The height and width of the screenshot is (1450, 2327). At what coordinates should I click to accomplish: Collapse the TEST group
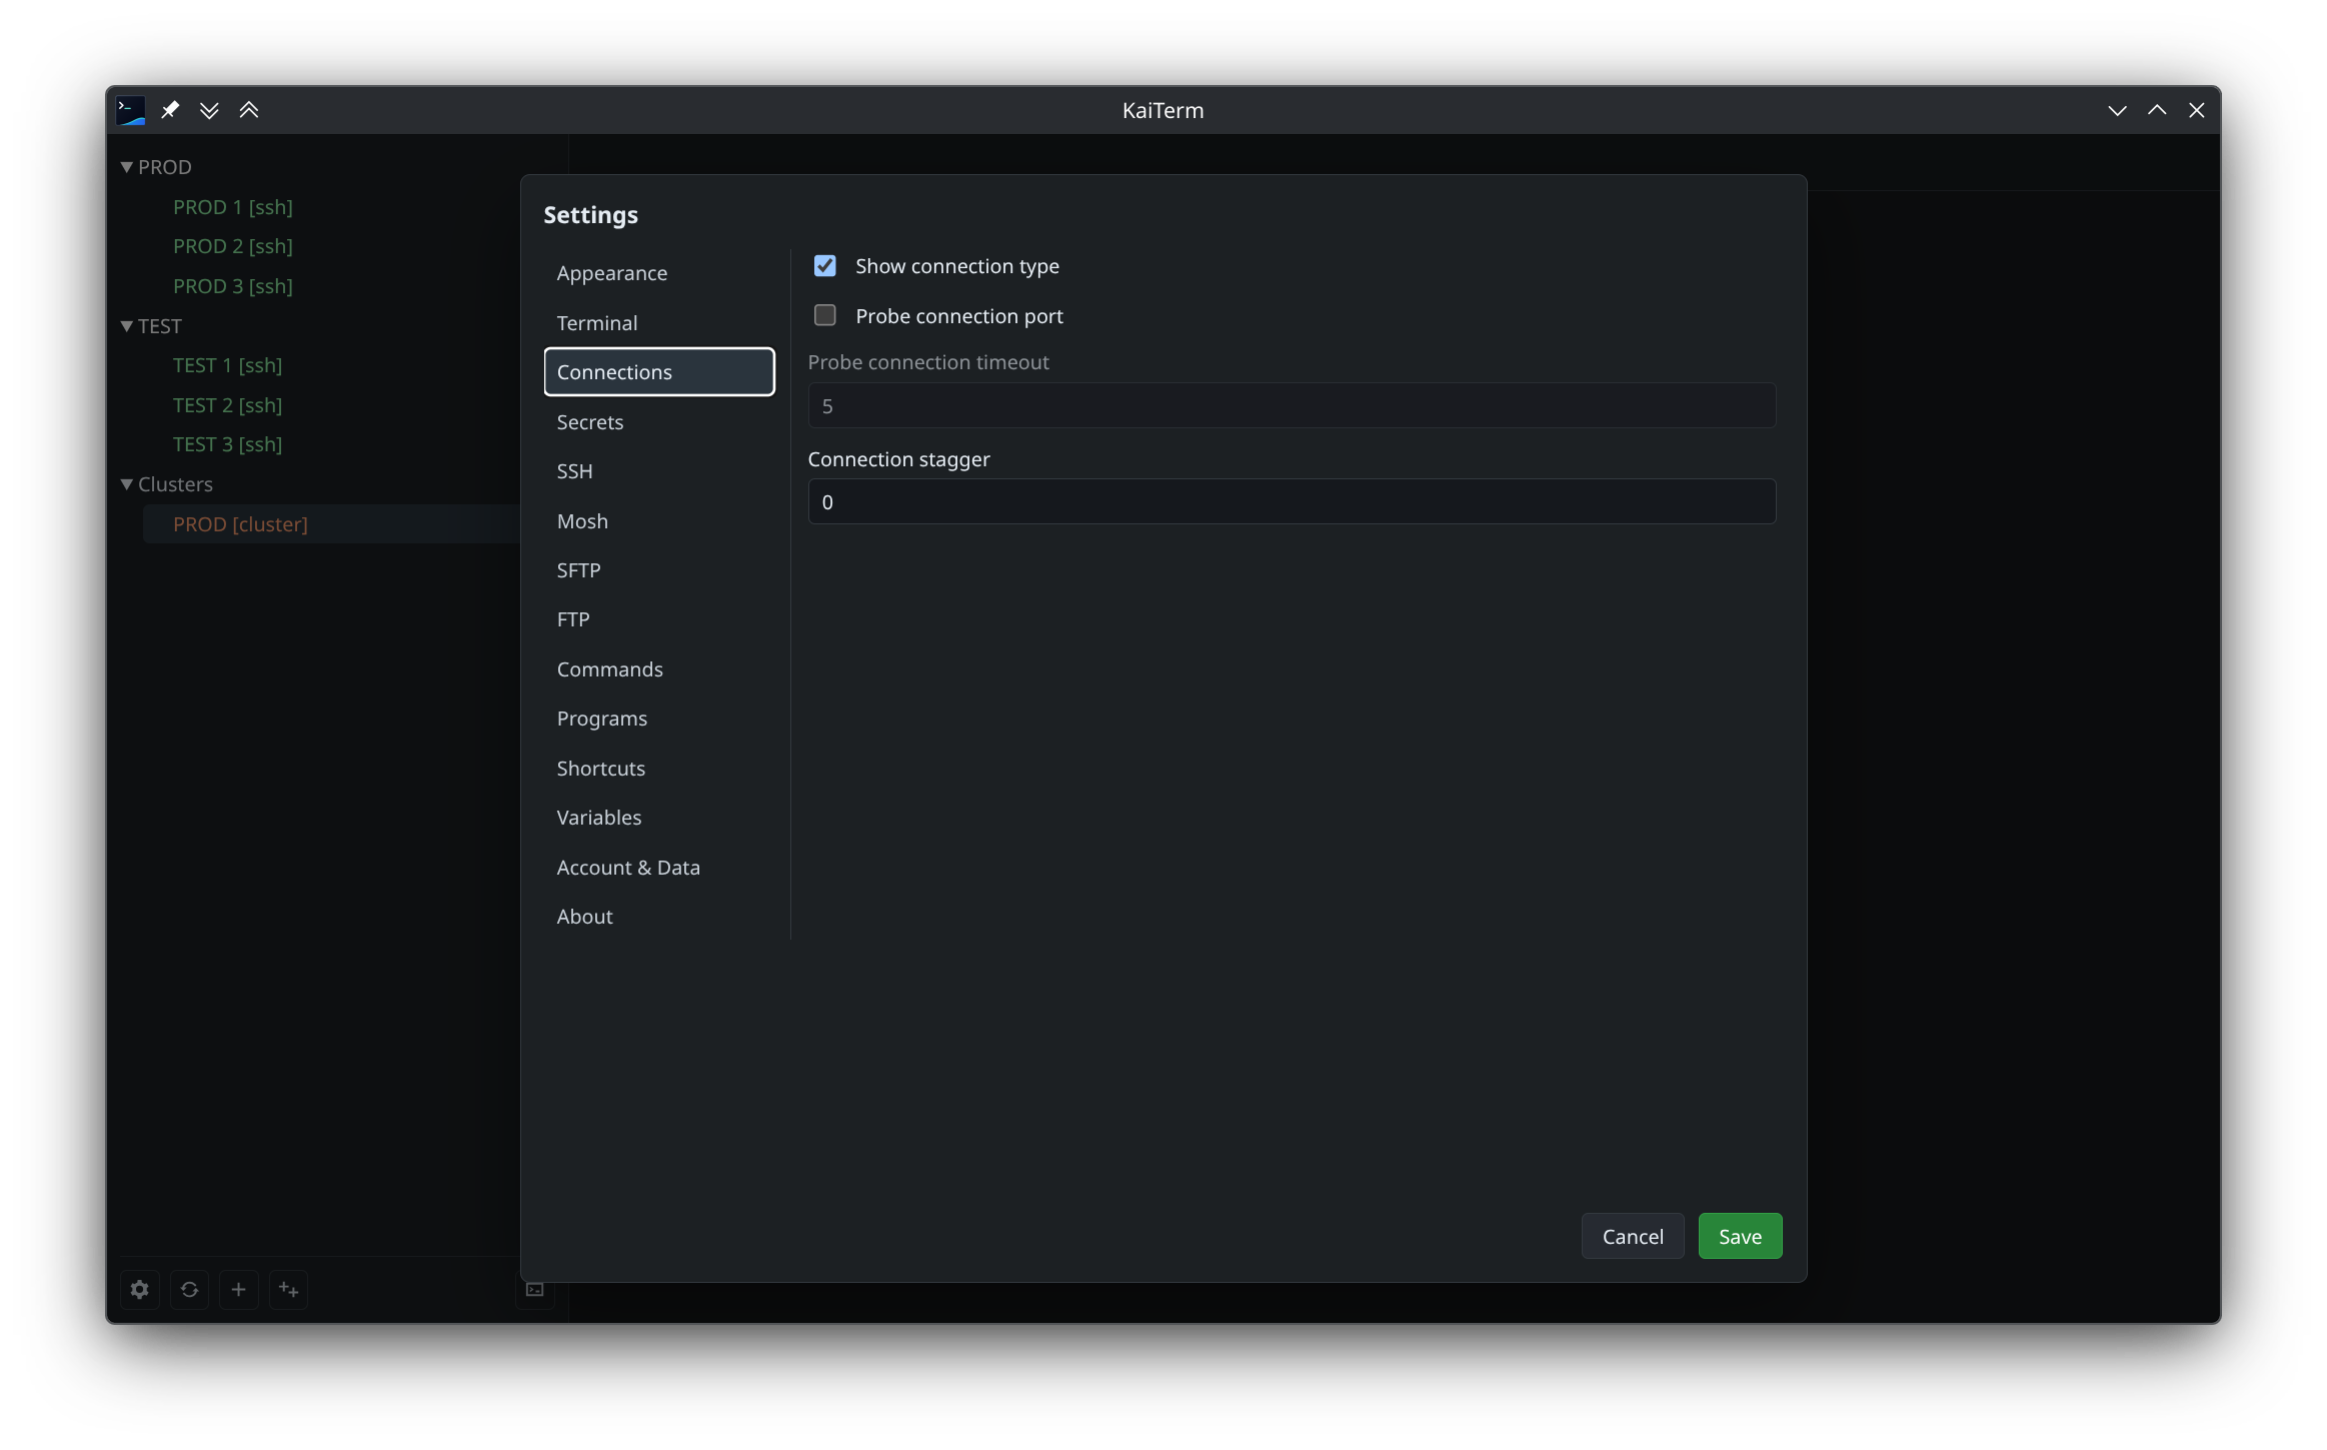click(x=127, y=326)
